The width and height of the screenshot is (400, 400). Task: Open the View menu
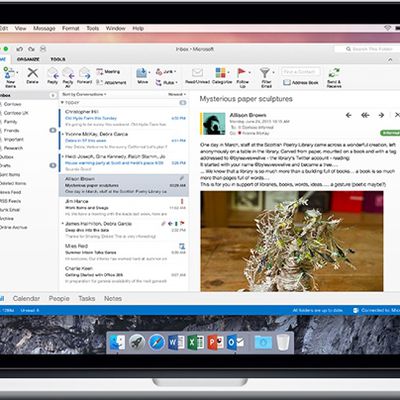coord(20,28)
